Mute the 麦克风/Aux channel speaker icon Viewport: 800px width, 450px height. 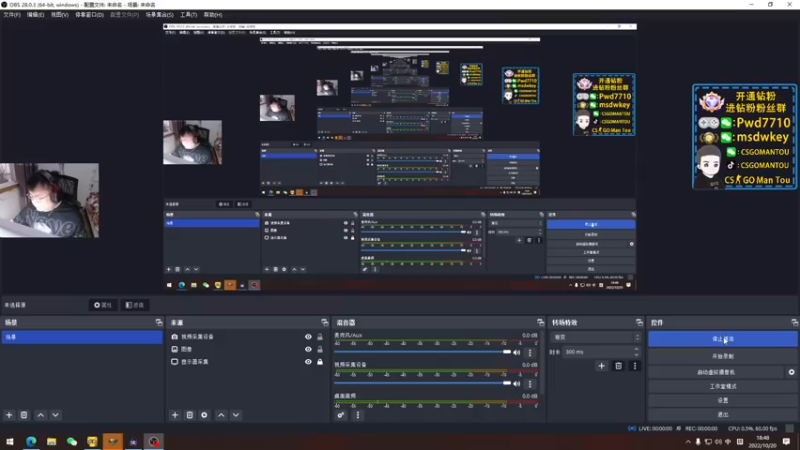pos(517,353)
